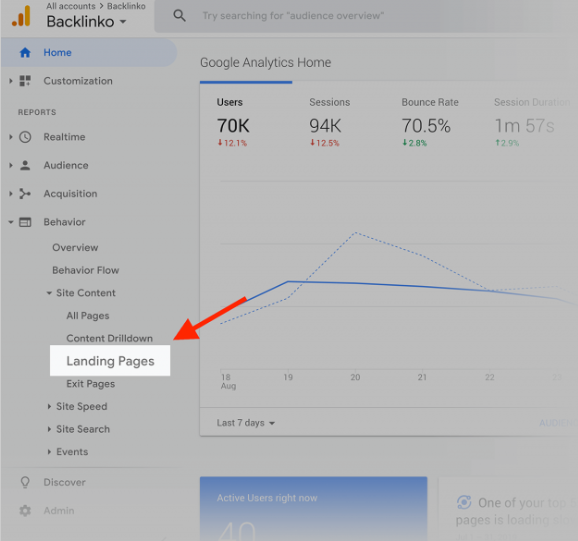Viewport: 578px width, 541px height.
Task: Click the Google Analytics logo icon
Action: 21,16
